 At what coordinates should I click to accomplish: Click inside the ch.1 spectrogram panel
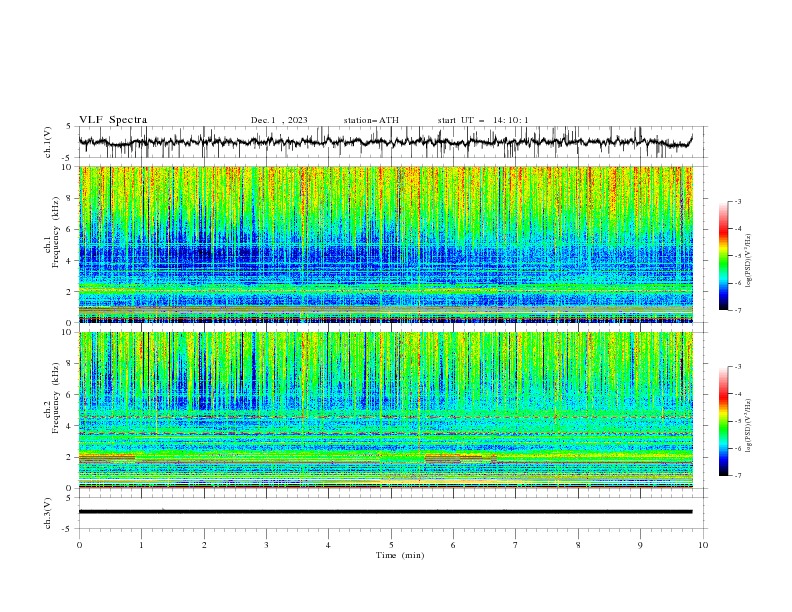pyautogui.click(x=386, y=244)
